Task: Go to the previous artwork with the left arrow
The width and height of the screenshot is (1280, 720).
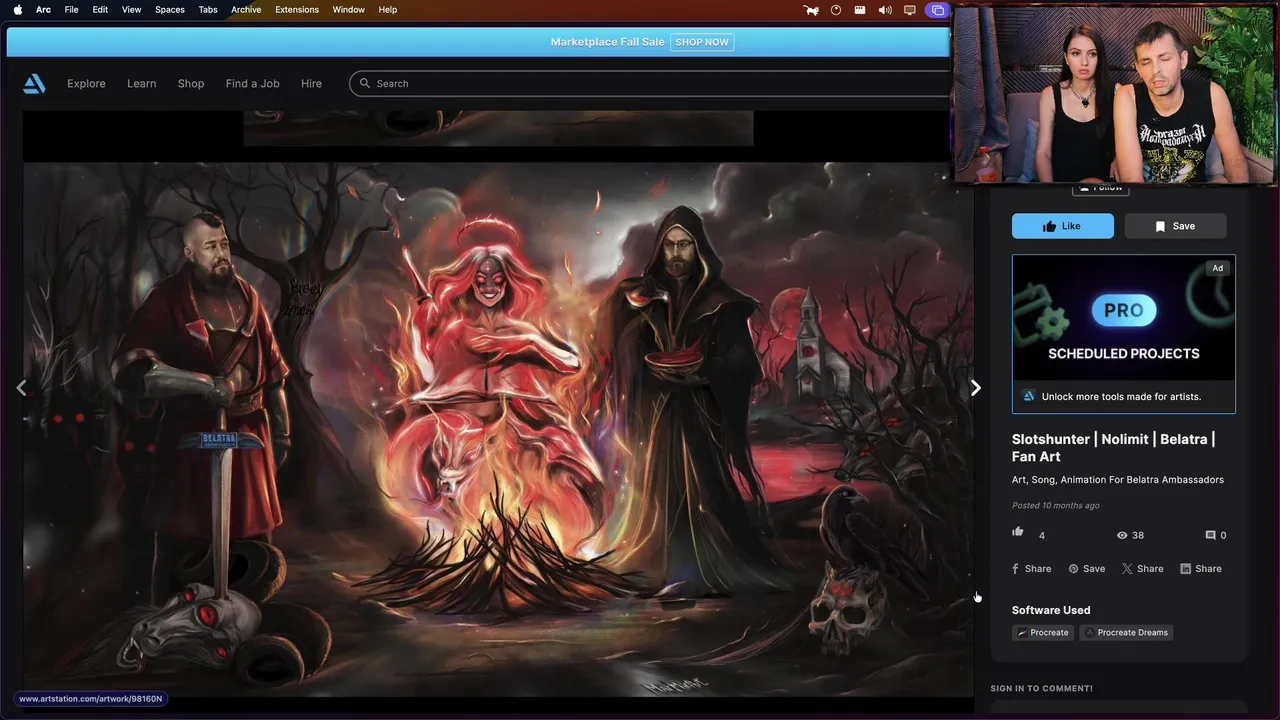Action: click(x=21, y=388)
